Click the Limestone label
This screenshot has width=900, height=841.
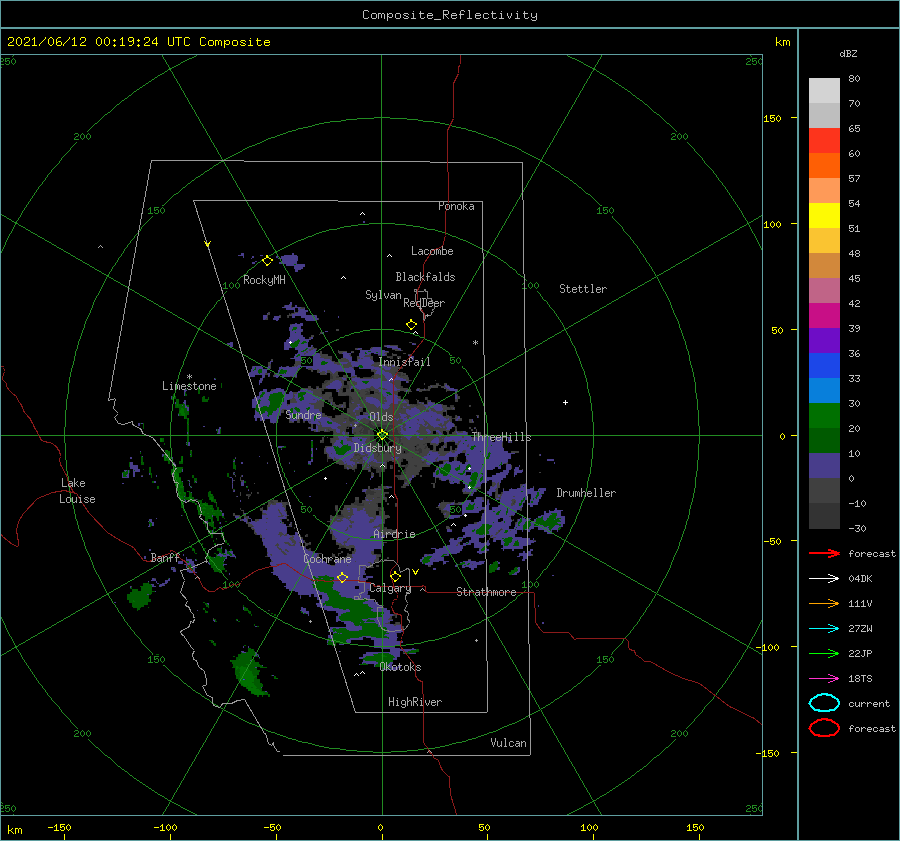click(x=189, y=386)
